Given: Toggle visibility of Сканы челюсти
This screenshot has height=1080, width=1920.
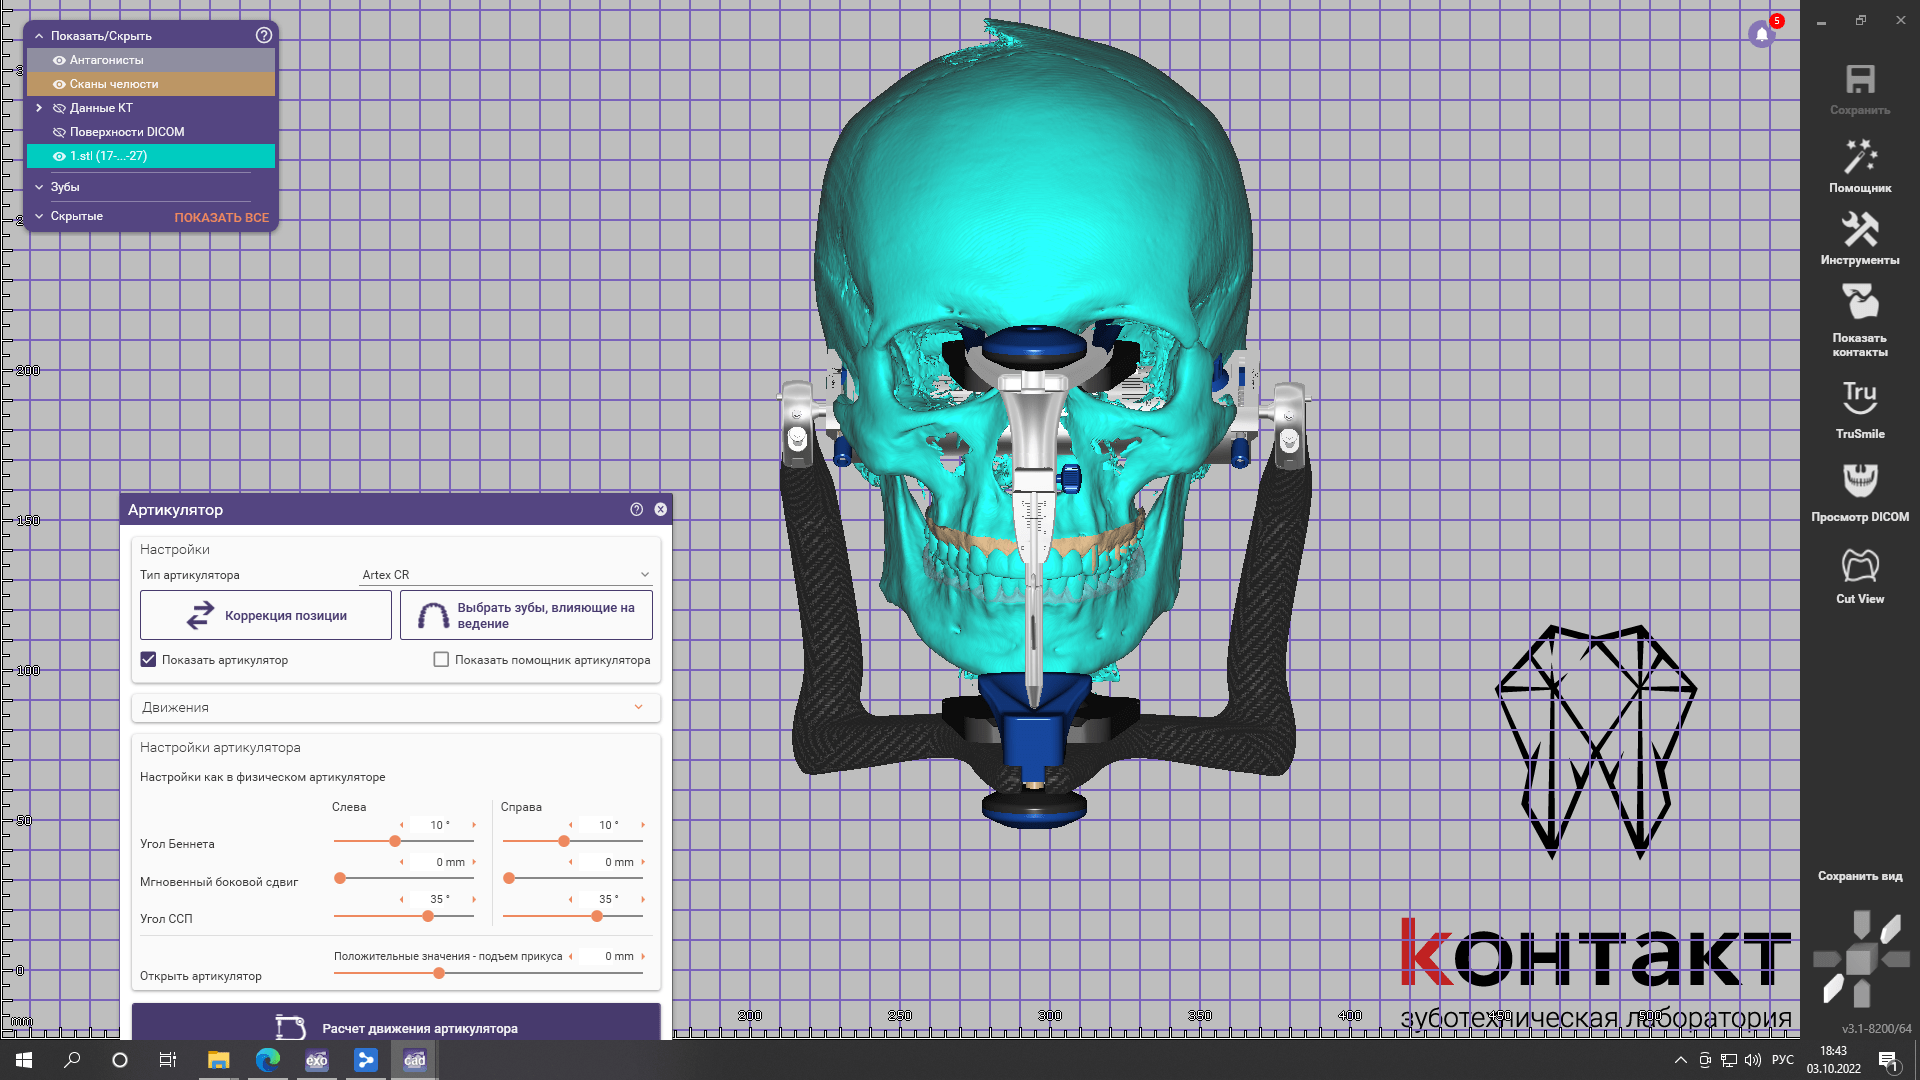Looking at the screenshot, I should pyautogui.click(x=59, y=84).
